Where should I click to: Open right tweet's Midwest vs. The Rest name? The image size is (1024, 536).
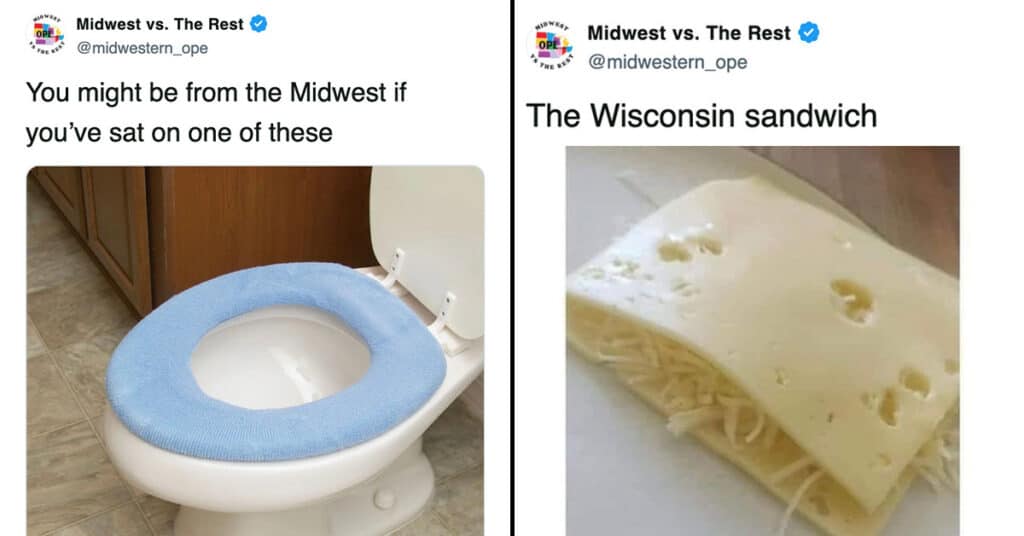point(688,33)
